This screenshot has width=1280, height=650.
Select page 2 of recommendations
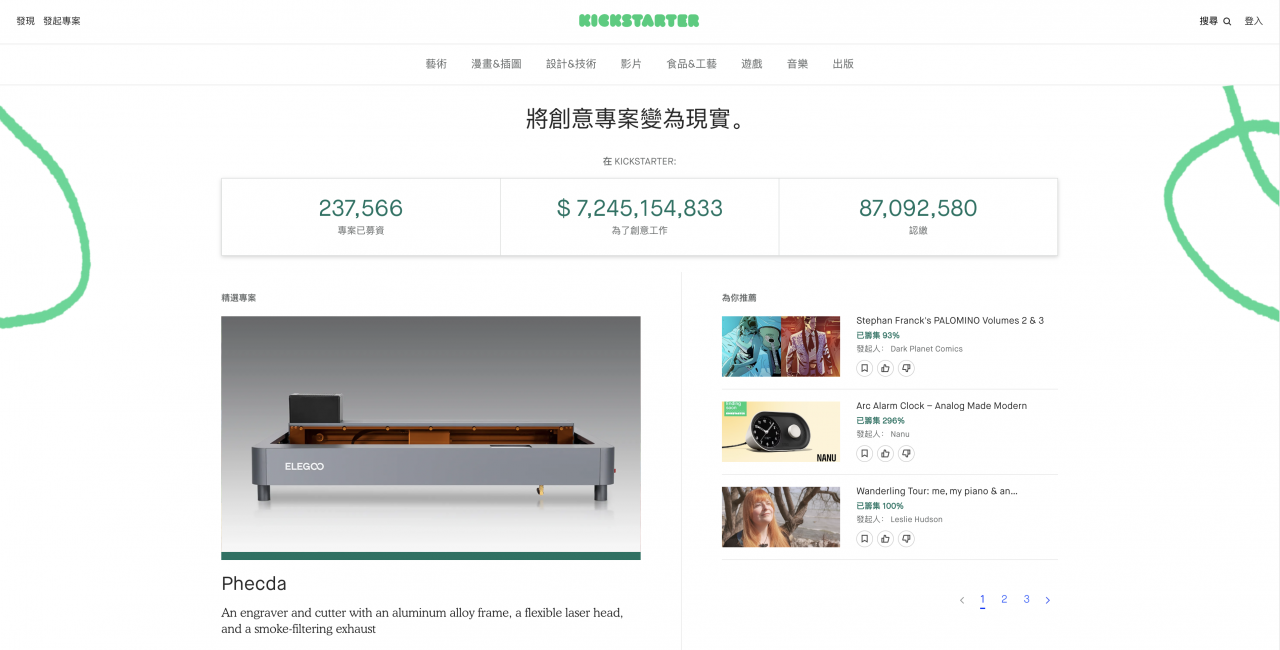(x=1004, y=600)
